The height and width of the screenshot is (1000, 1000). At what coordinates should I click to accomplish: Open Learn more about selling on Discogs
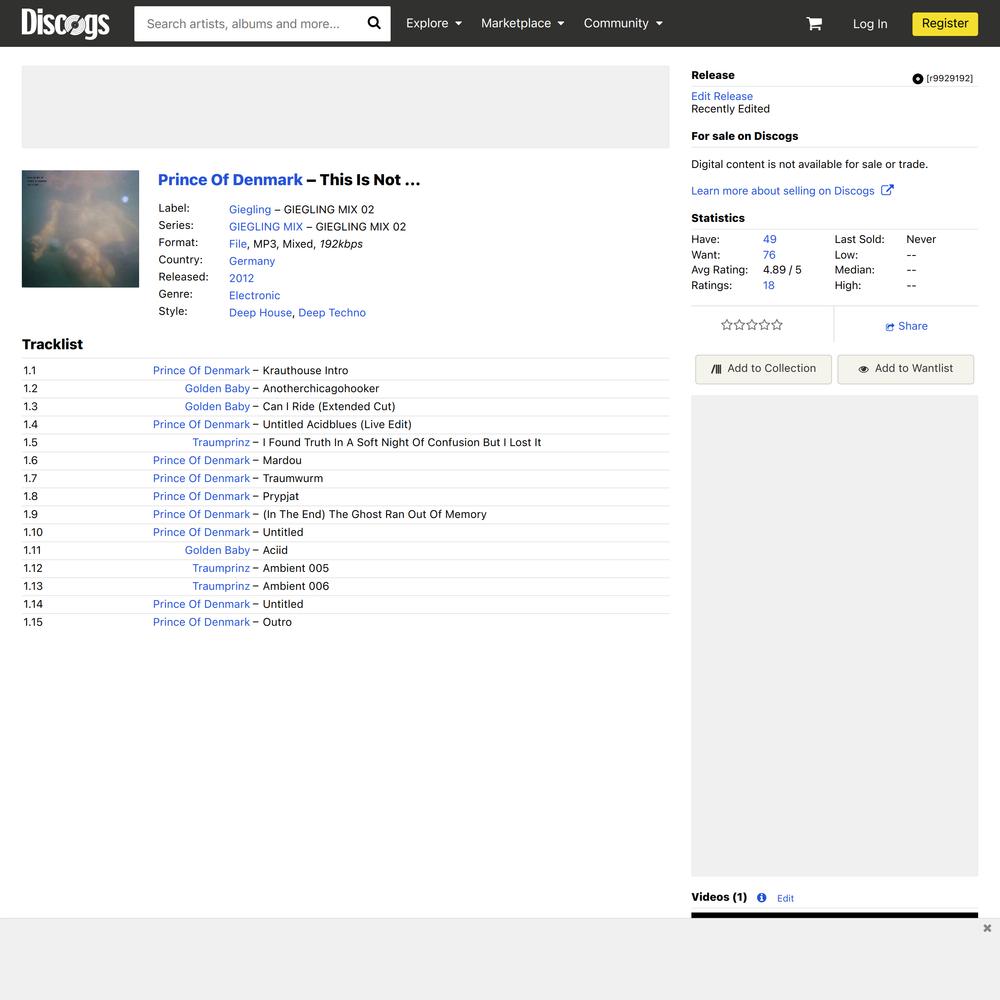783,191
